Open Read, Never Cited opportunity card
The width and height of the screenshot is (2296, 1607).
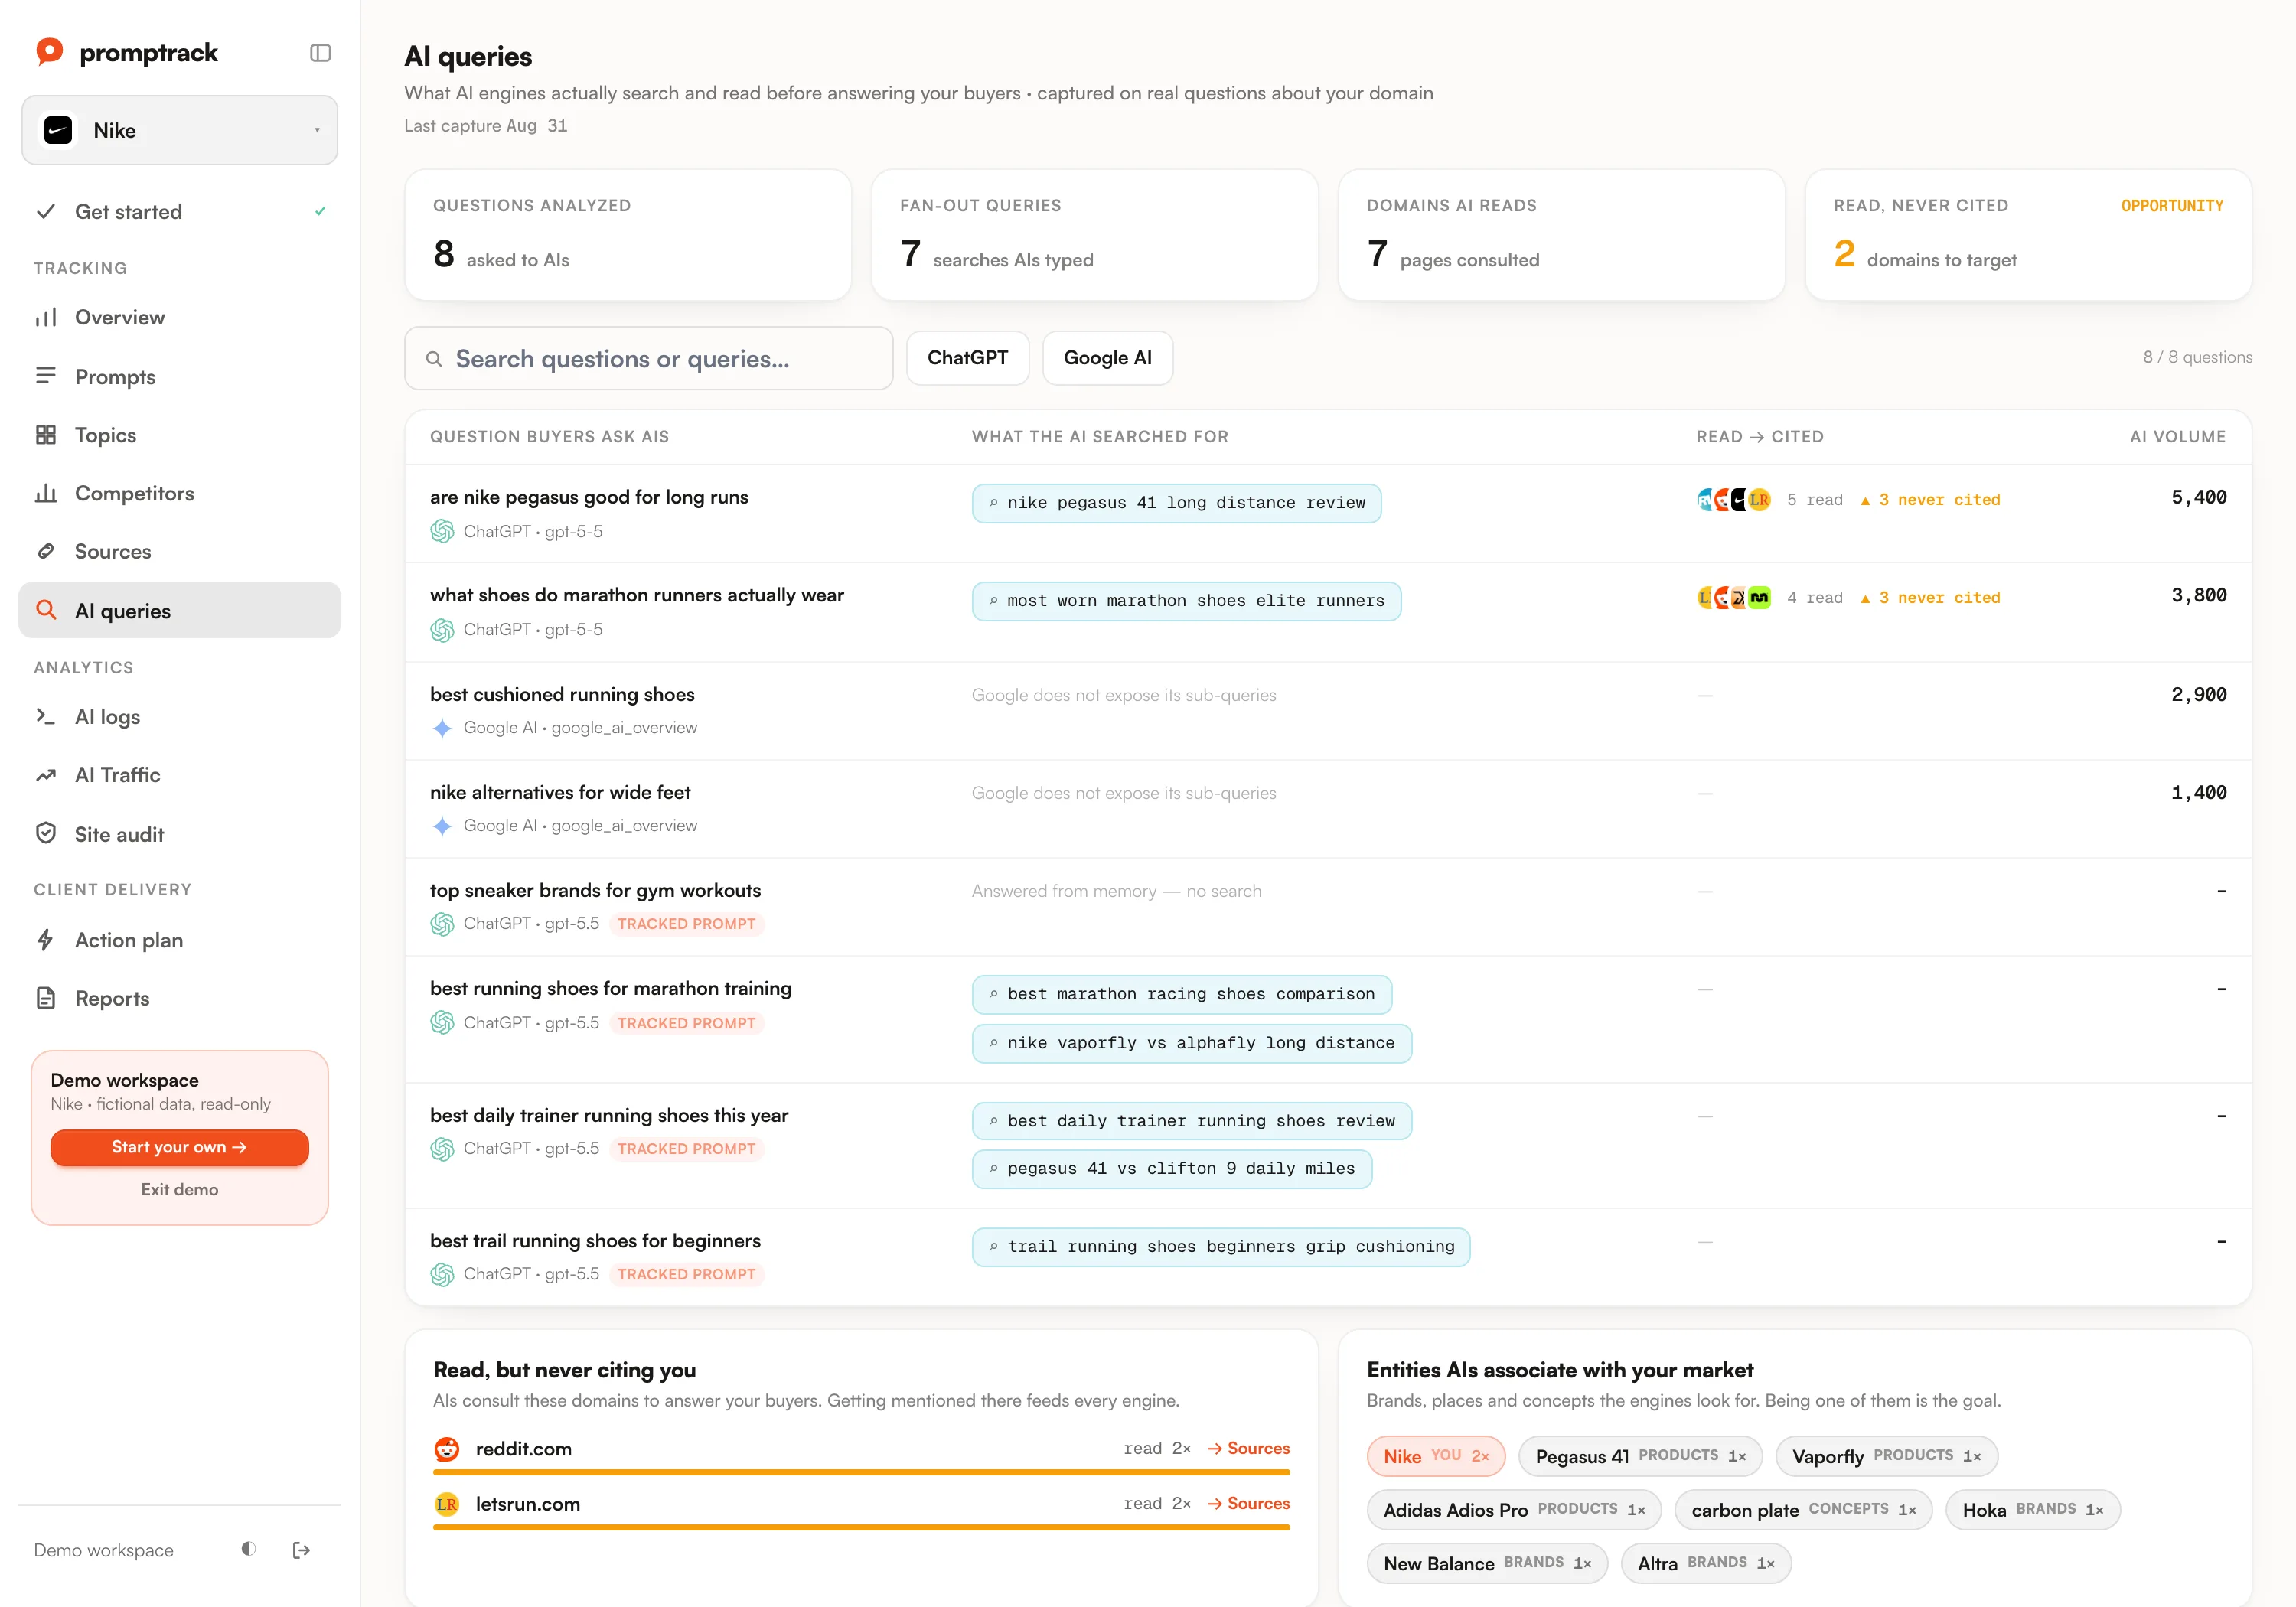(2028, 235)
